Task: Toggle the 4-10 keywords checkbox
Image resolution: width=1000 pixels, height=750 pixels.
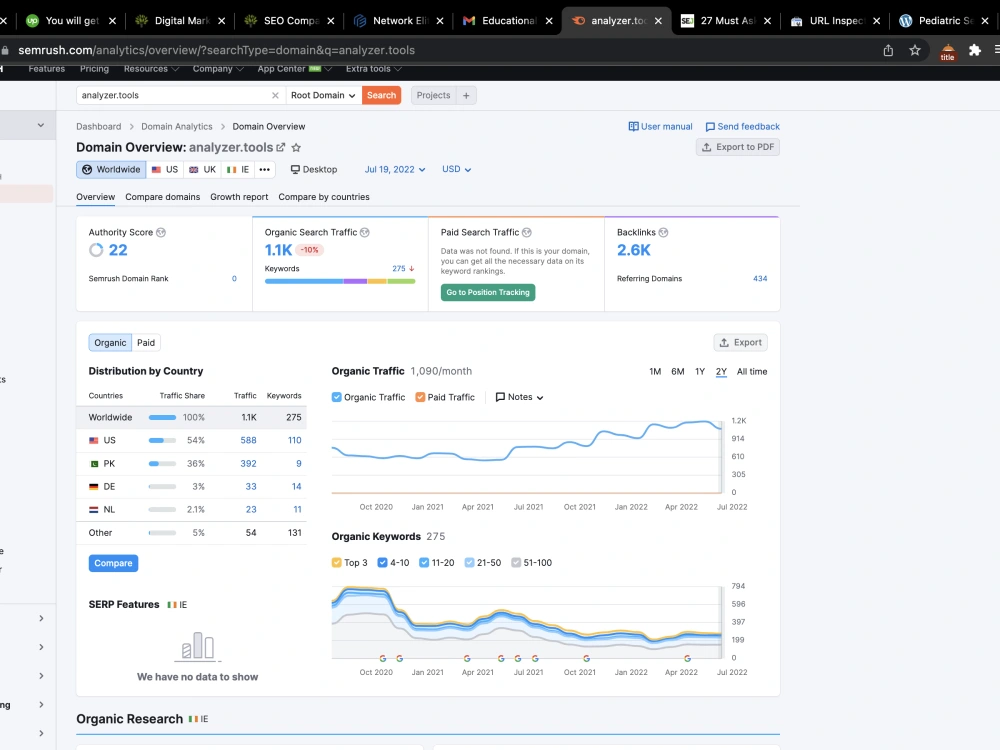Action: 383,562
